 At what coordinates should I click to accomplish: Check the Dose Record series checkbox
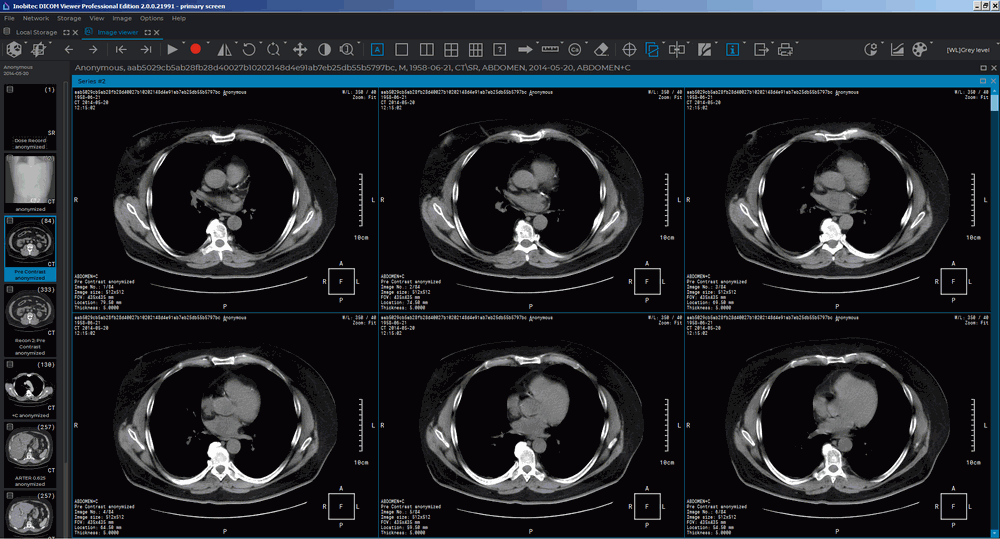(x=10, y=90)
